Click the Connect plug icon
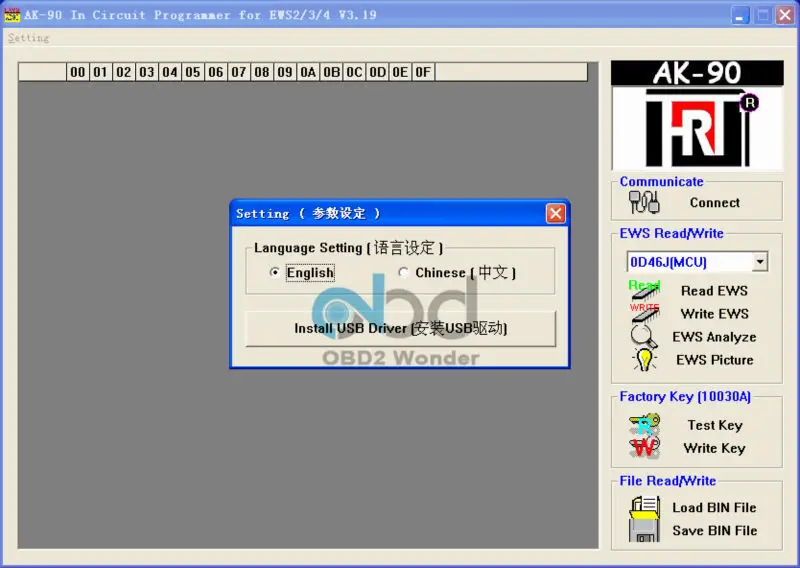Image resolution: width=800 pixels, height=568 pixels. coord(644,202)
